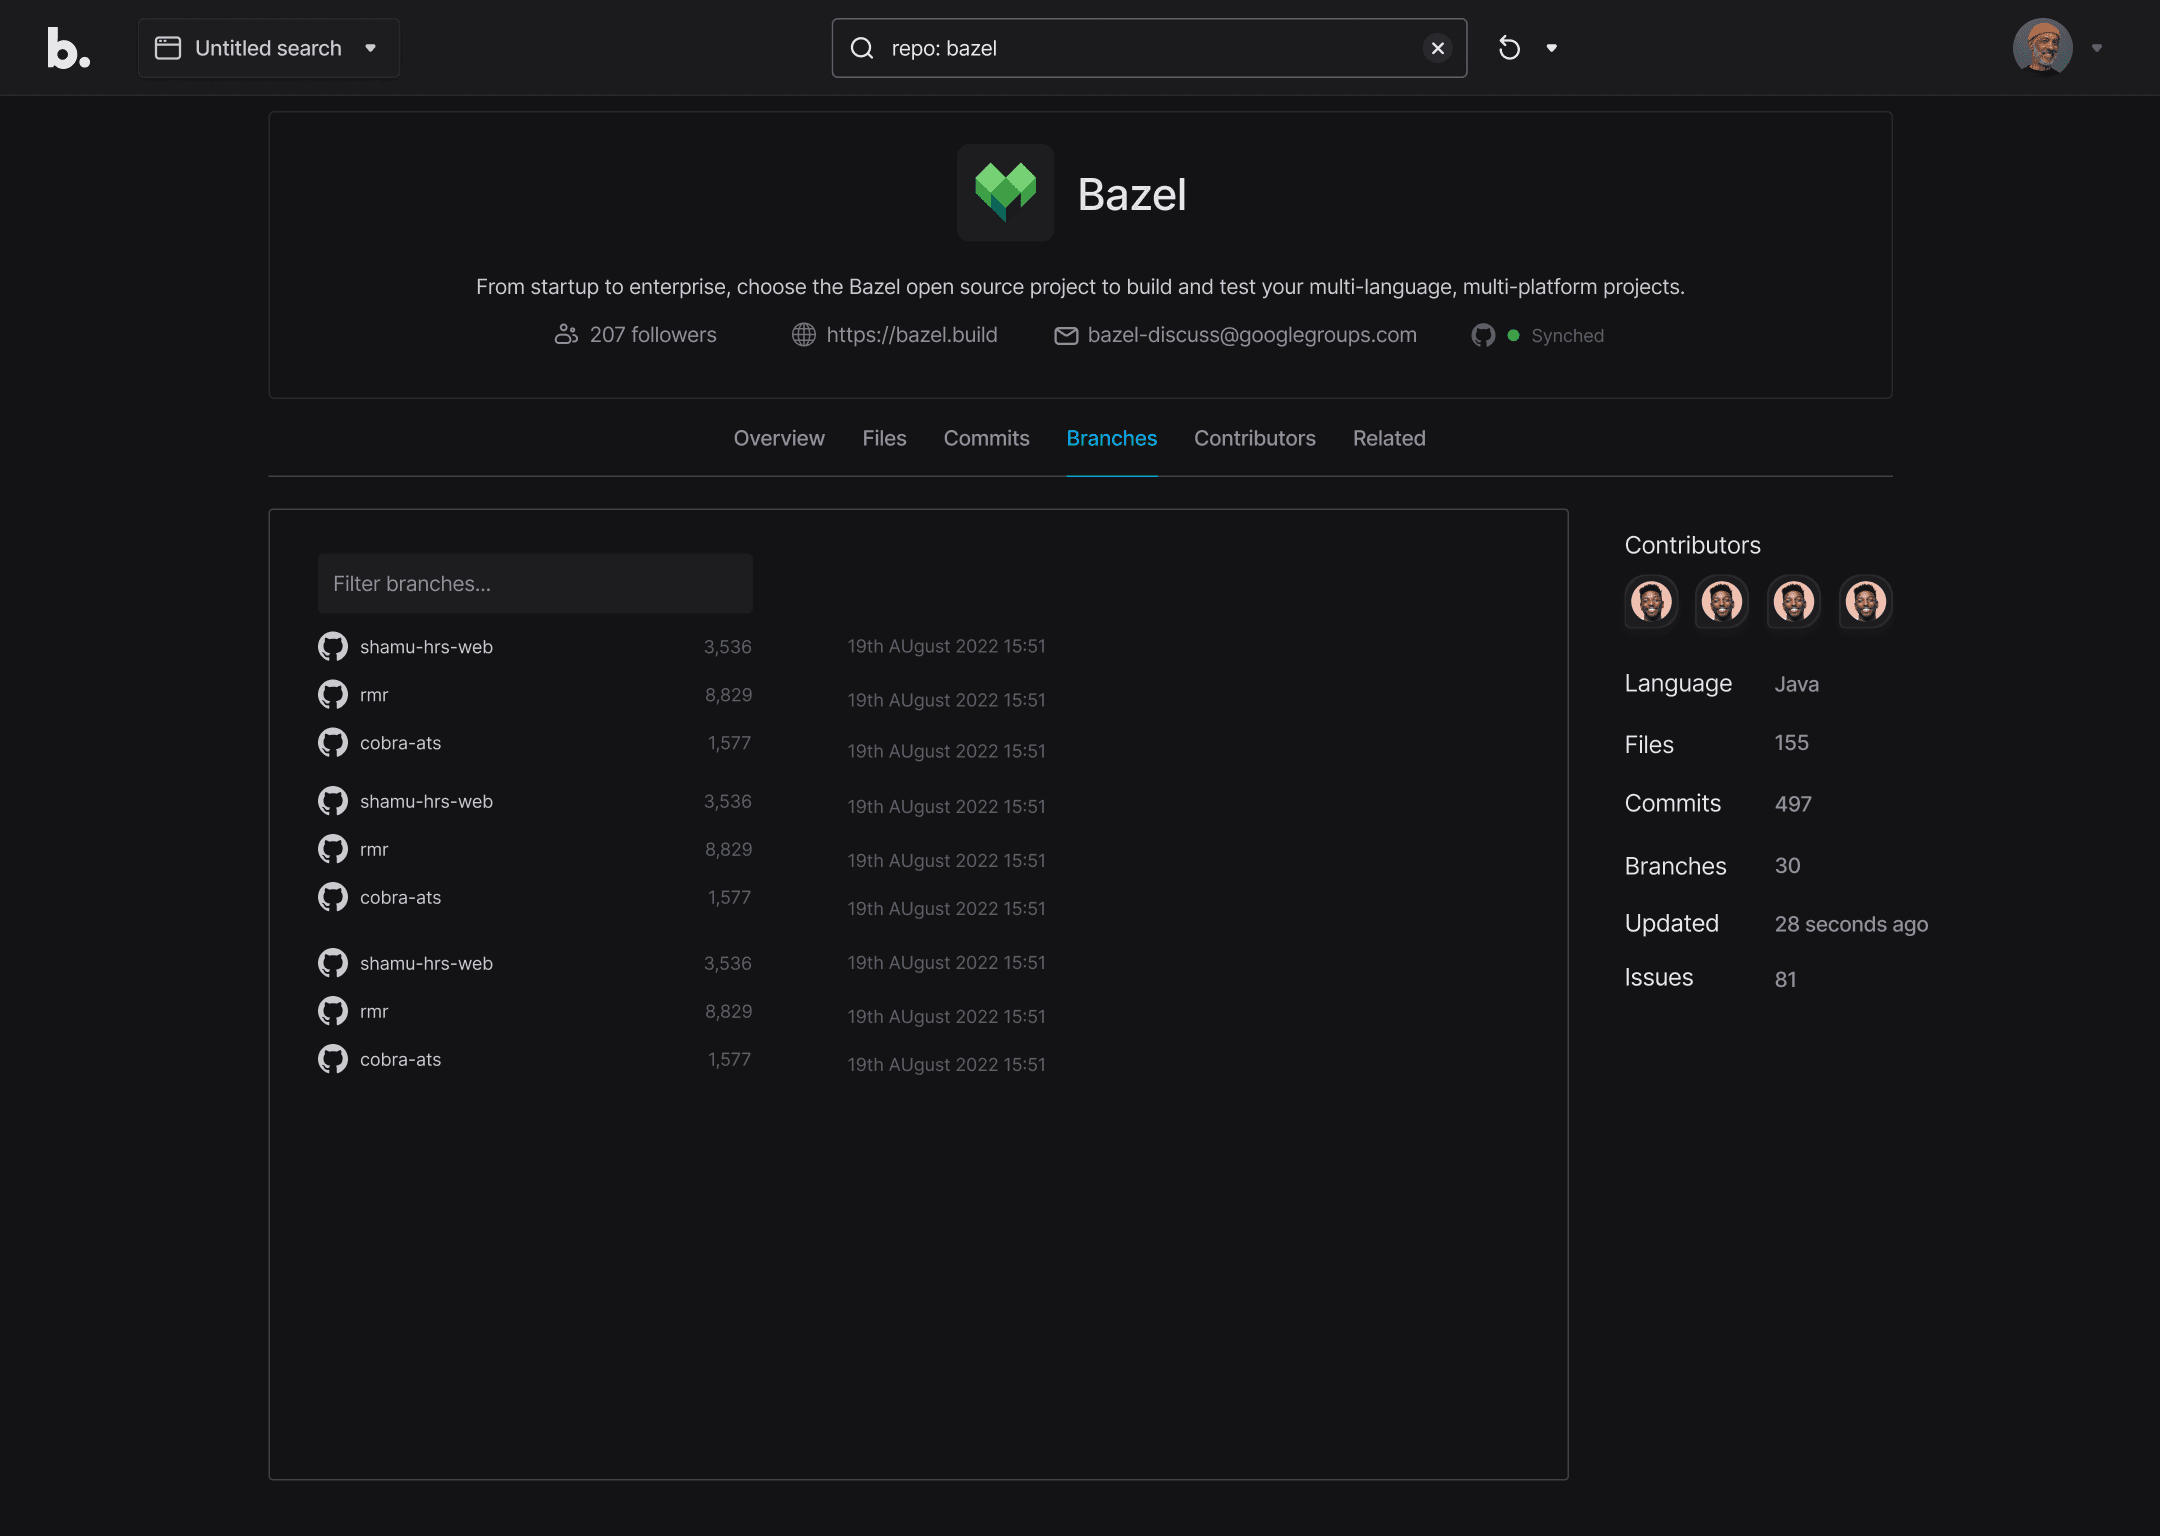Click the Contributors sidebar heading

[x=1692, y=545]
